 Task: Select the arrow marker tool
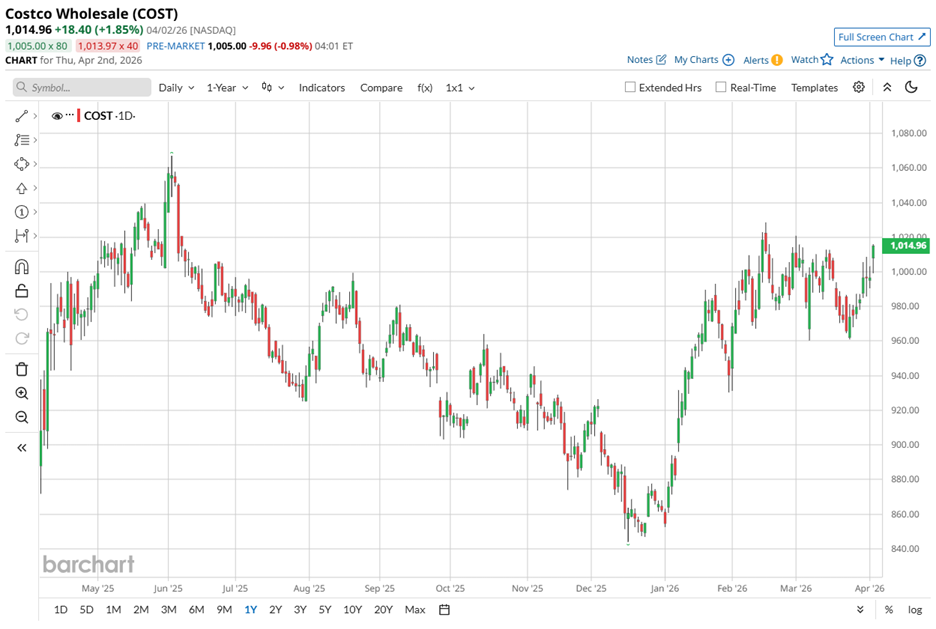[x=21, y=188]
